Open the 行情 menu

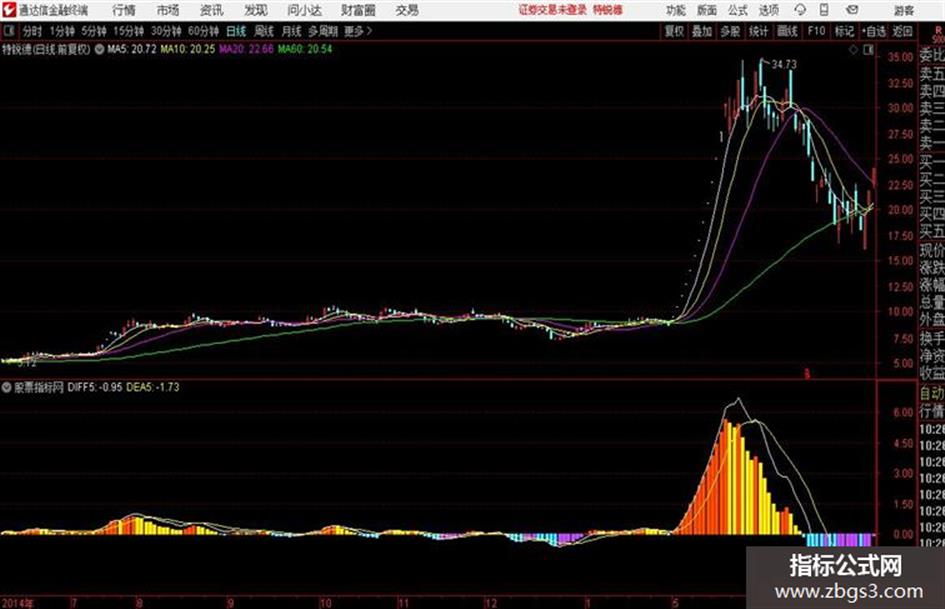pyautogui.click(x=124, y=10)
